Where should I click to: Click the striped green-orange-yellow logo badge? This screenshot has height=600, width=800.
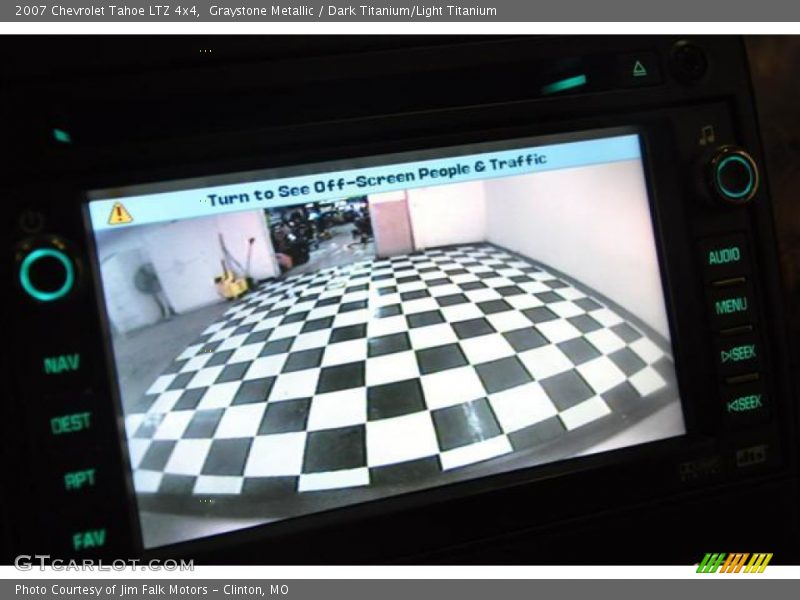735,563
